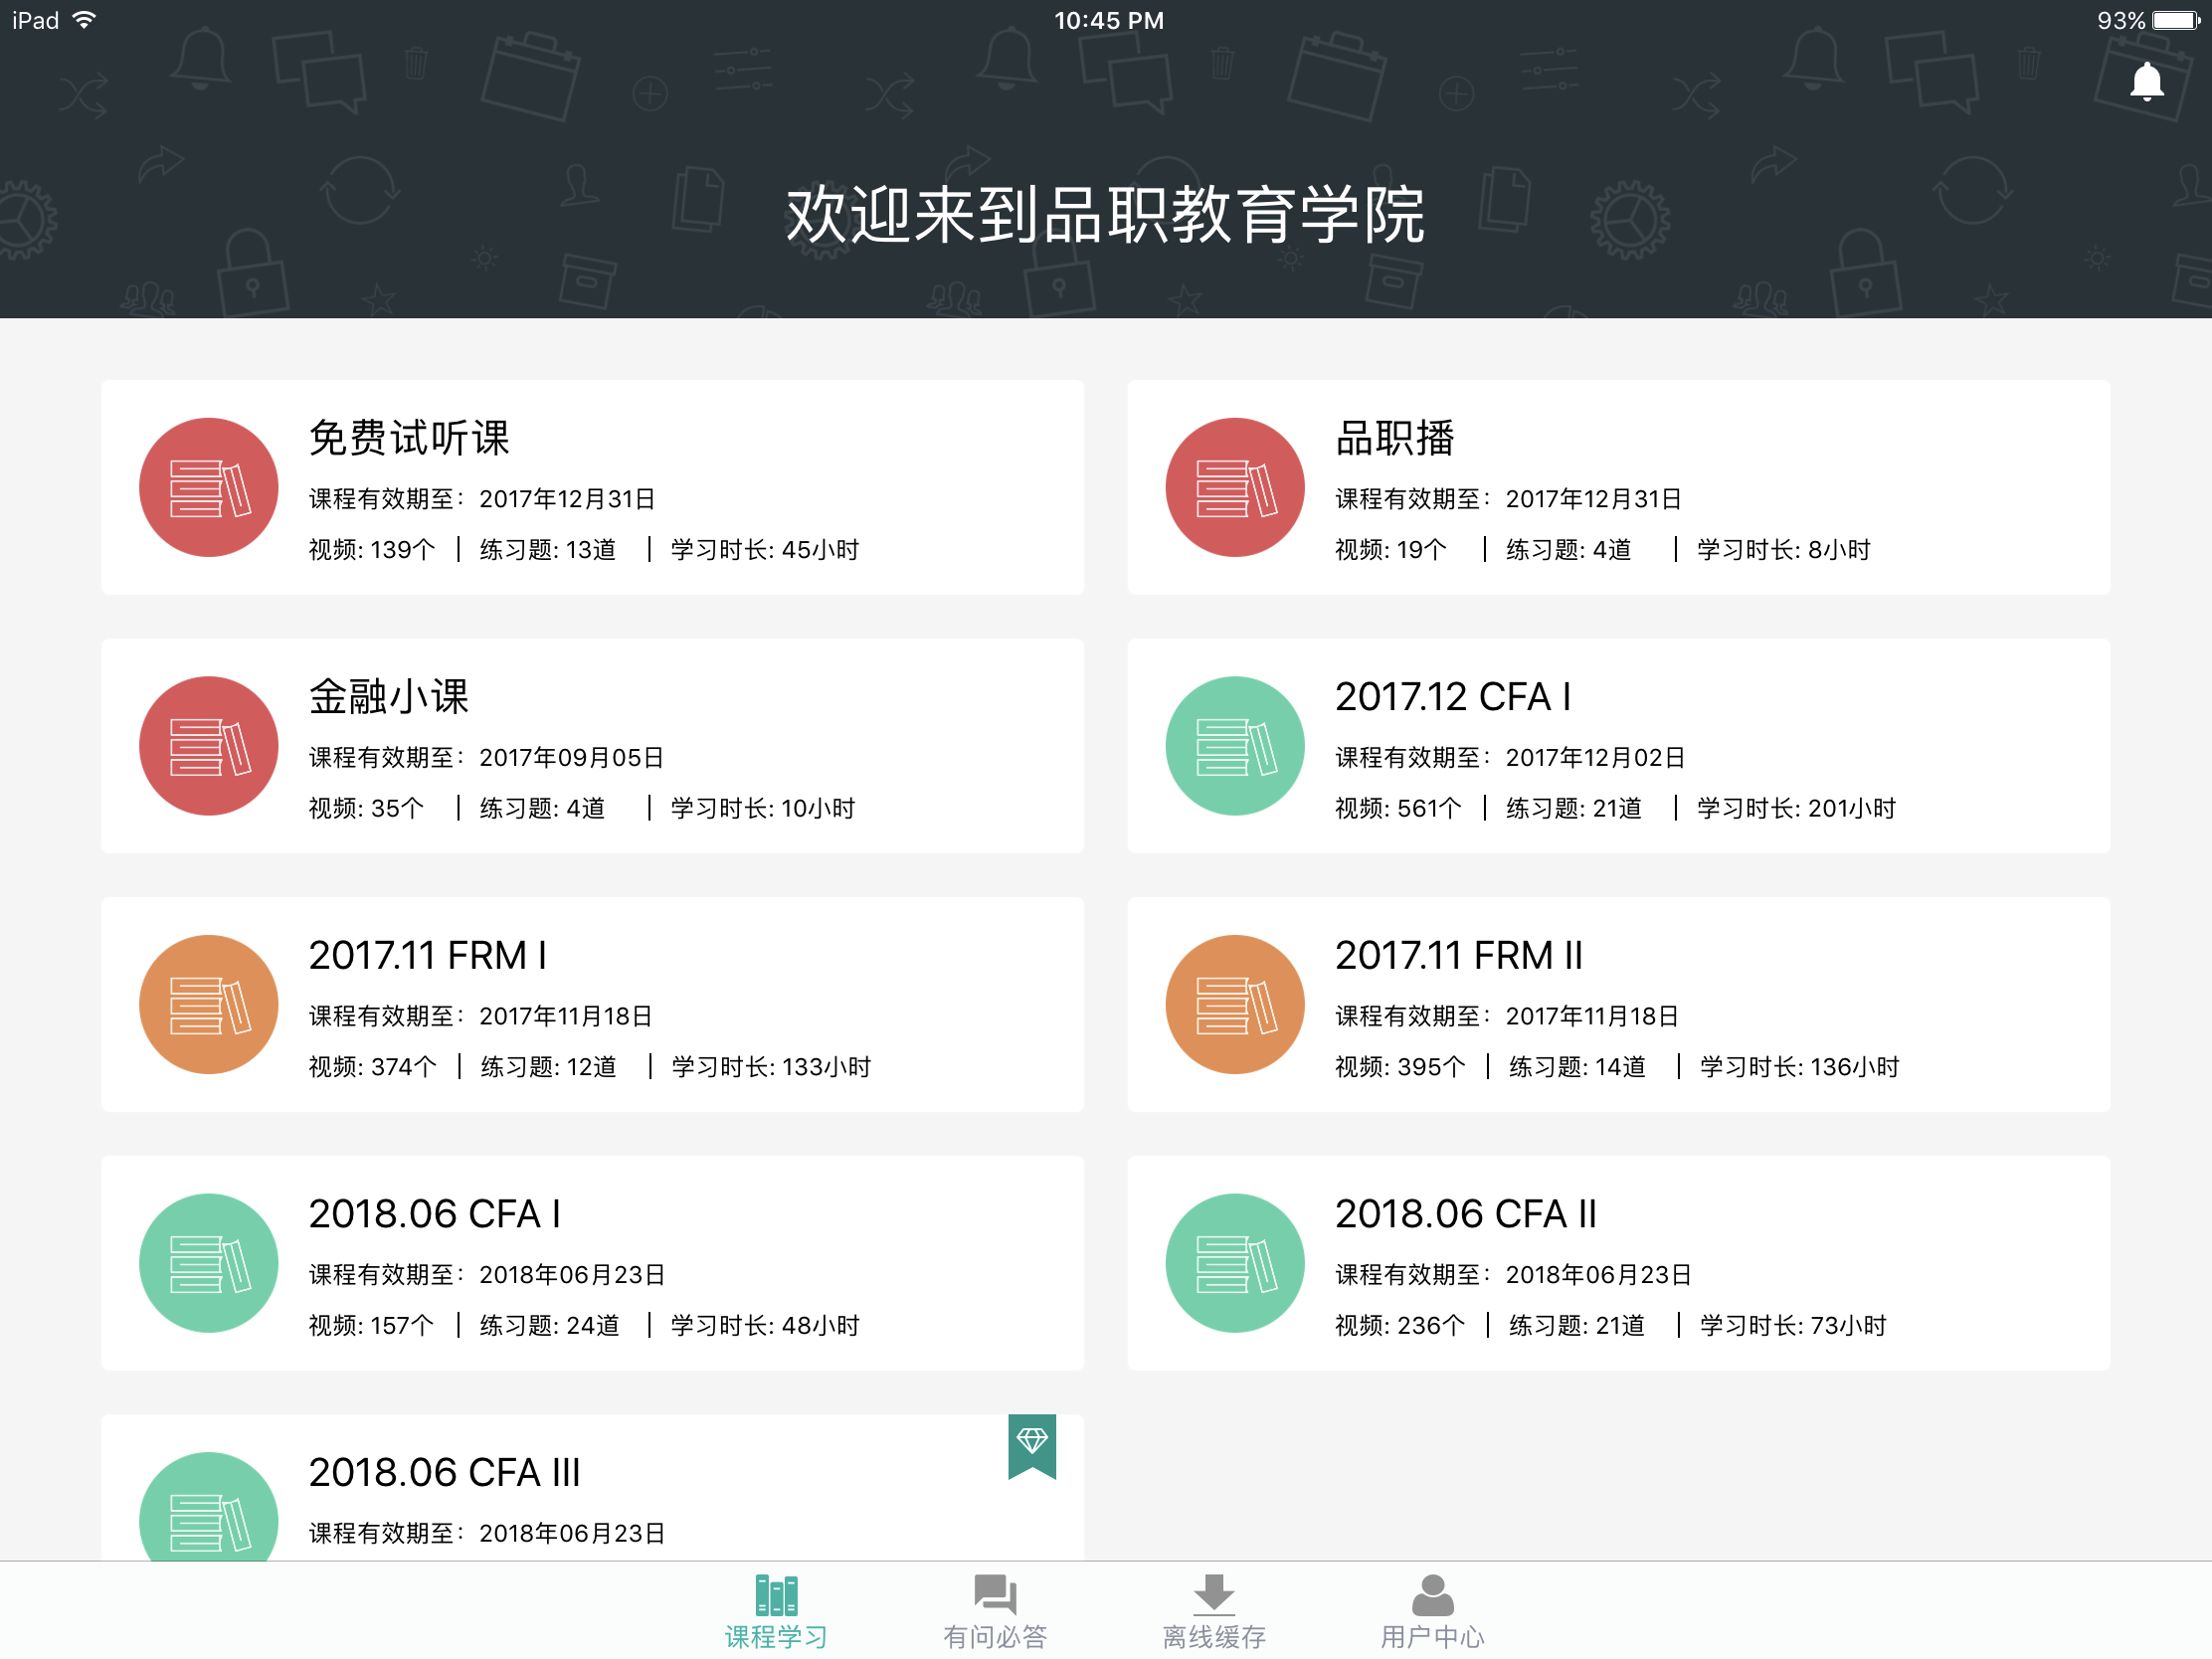Switch to the 课程学习 tab
Viewport: 2212px width, 1659px height.
click(776, 1611)
